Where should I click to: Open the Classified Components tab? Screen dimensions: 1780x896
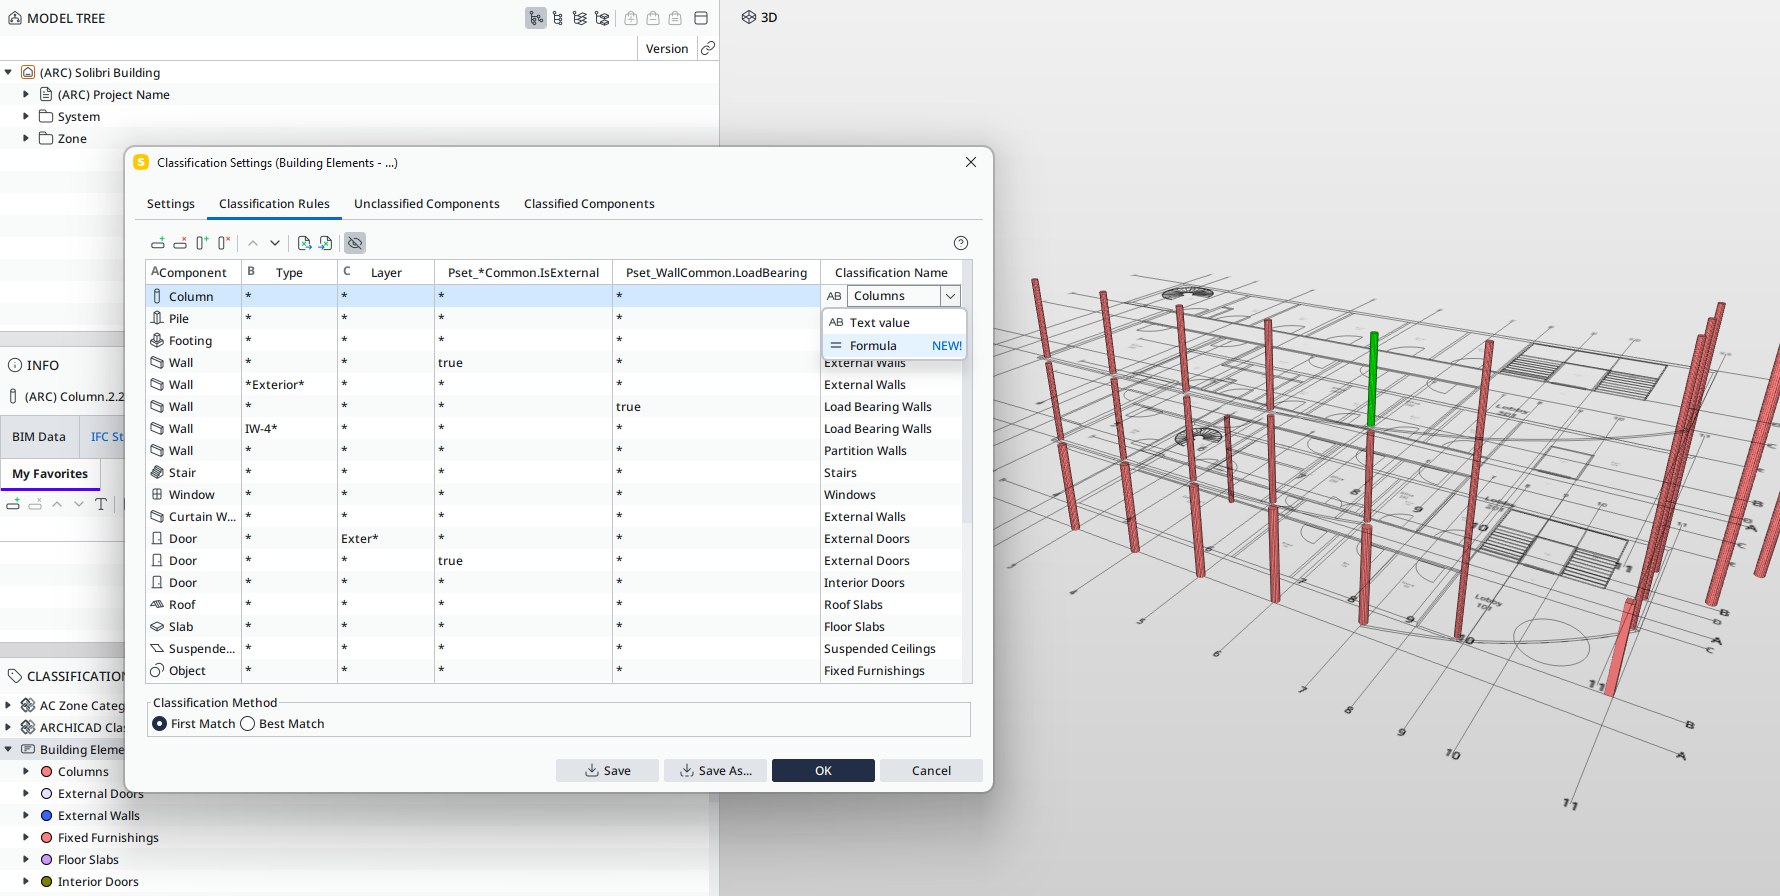click(x=589, y=203)
